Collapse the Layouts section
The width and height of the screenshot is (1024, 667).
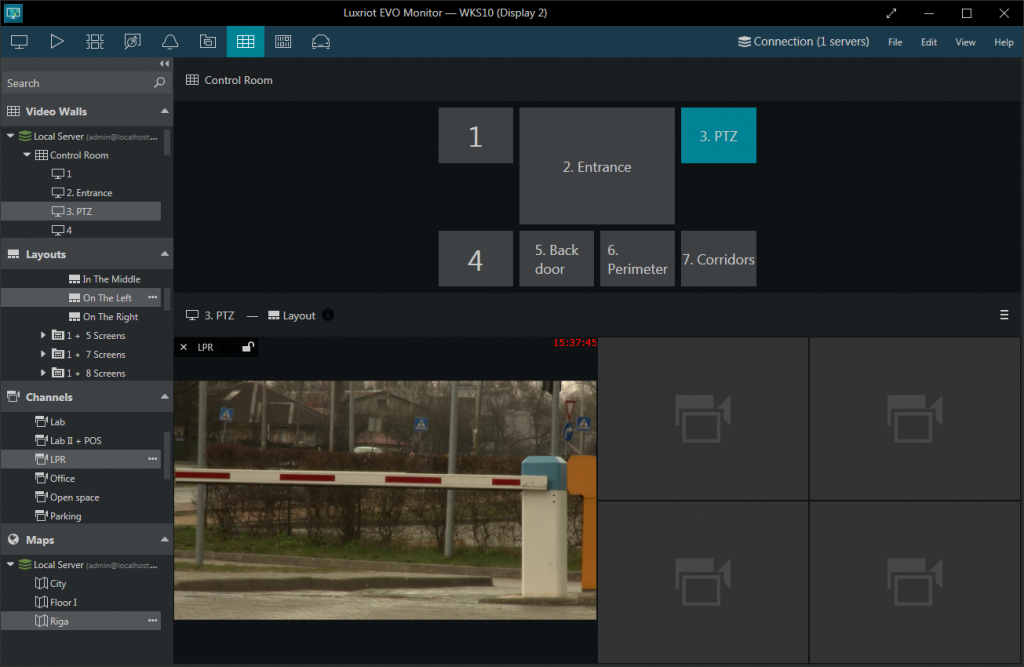point(165,253)
